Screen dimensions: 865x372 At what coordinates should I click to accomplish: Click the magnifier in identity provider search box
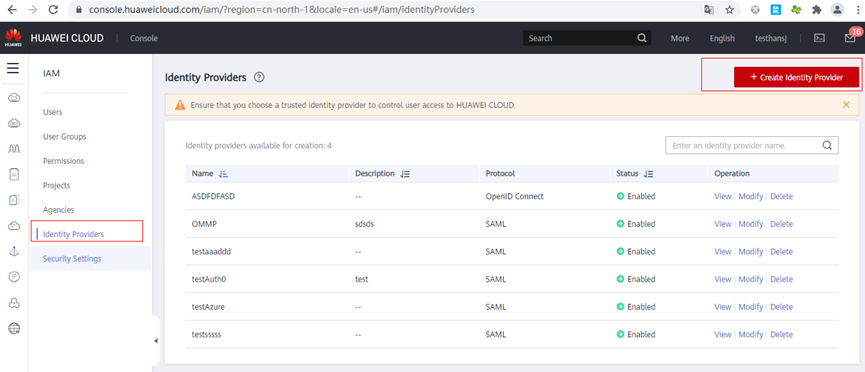(827, 146)
